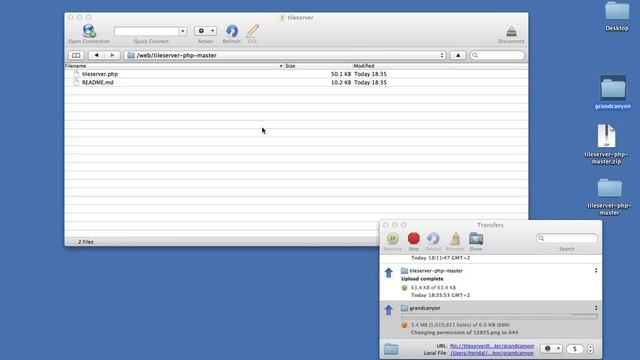Disconnect from the server

coord(511,34)
